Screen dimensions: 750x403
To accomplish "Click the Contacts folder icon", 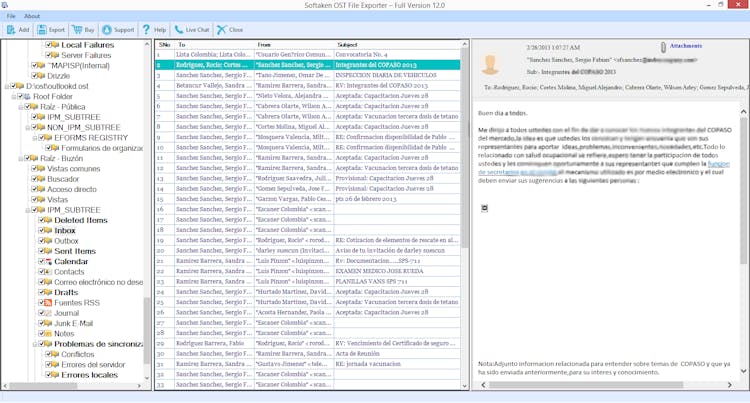I will (x=48, y=272).
